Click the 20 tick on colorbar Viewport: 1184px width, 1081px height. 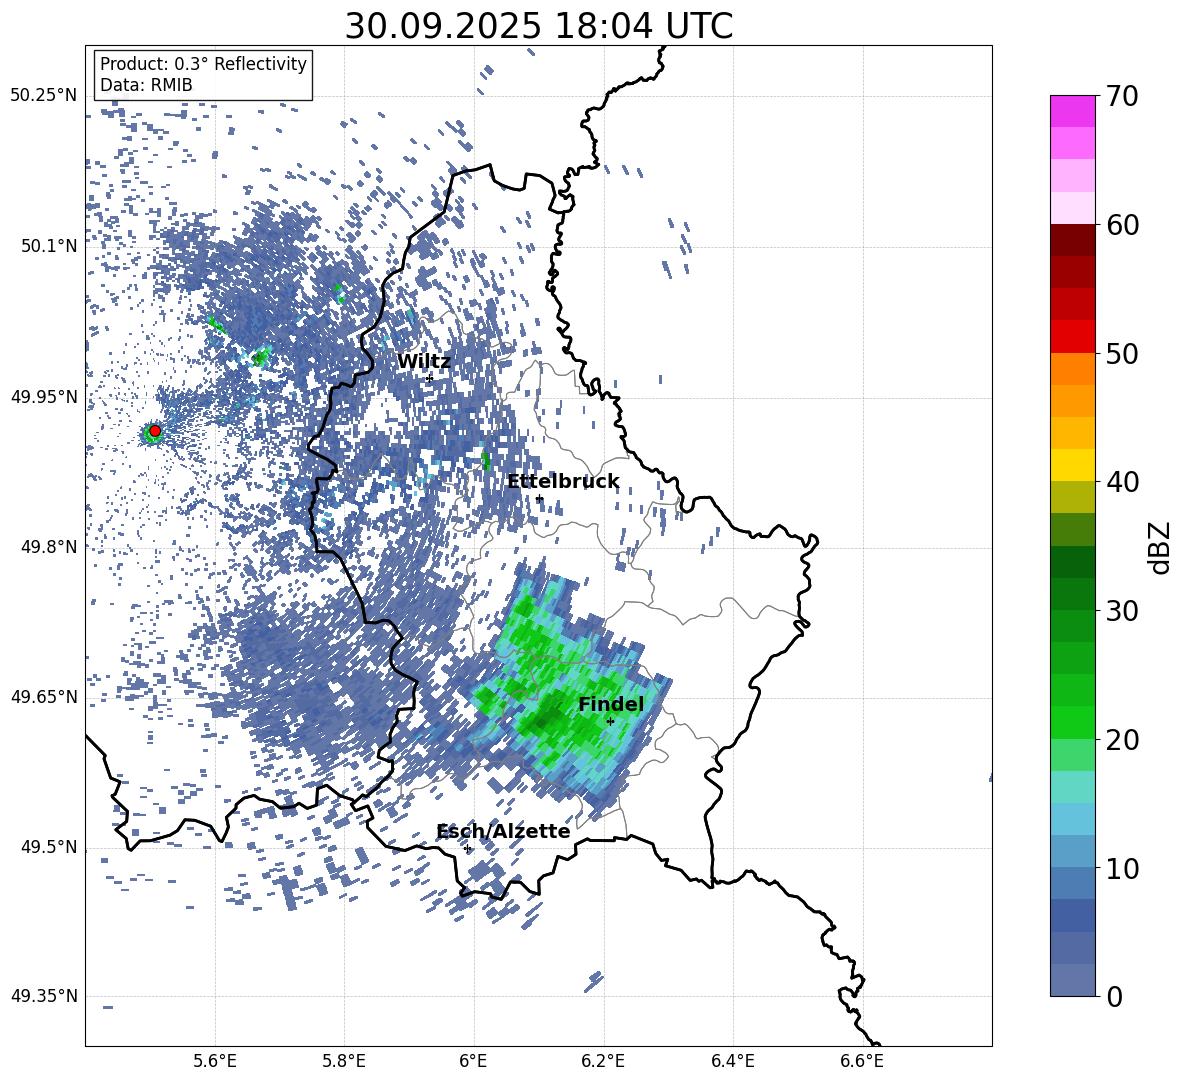click(1122, 740)
